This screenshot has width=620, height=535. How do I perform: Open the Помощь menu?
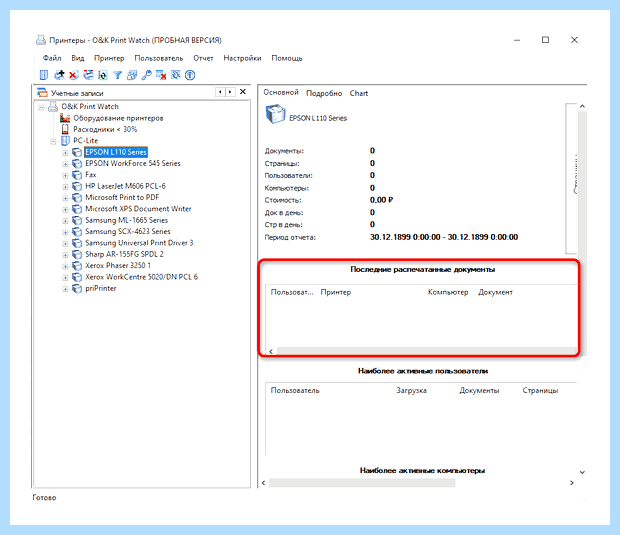[287, 58]
